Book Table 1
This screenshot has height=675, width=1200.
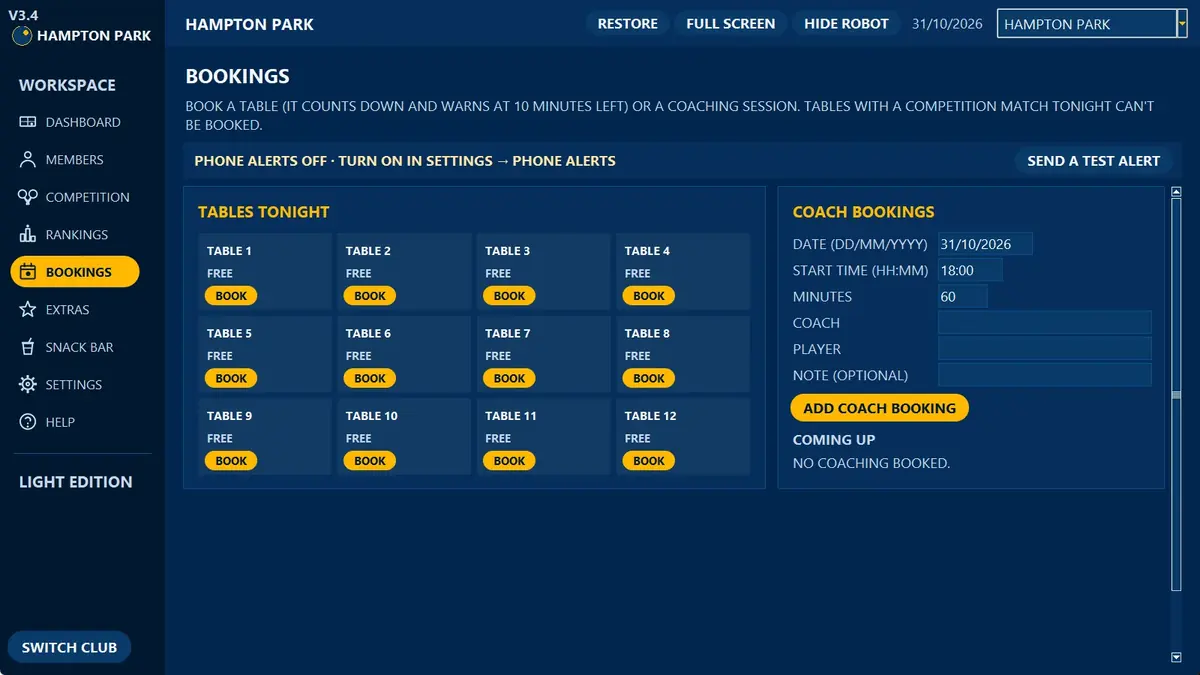click(x=231, y=296)
